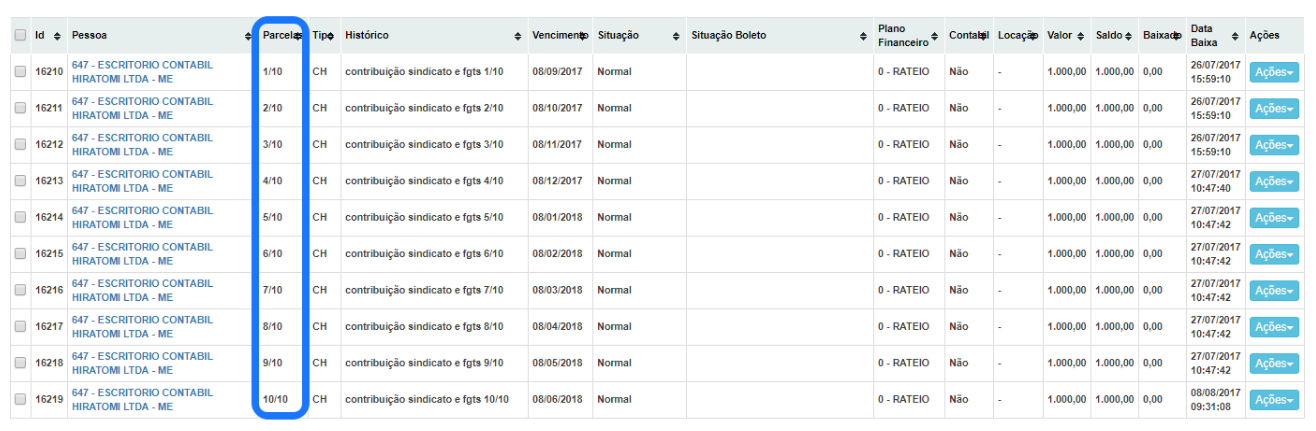1316x431 pixels.
Task: Select checkbox for row 16215
Action: [21, 254]
